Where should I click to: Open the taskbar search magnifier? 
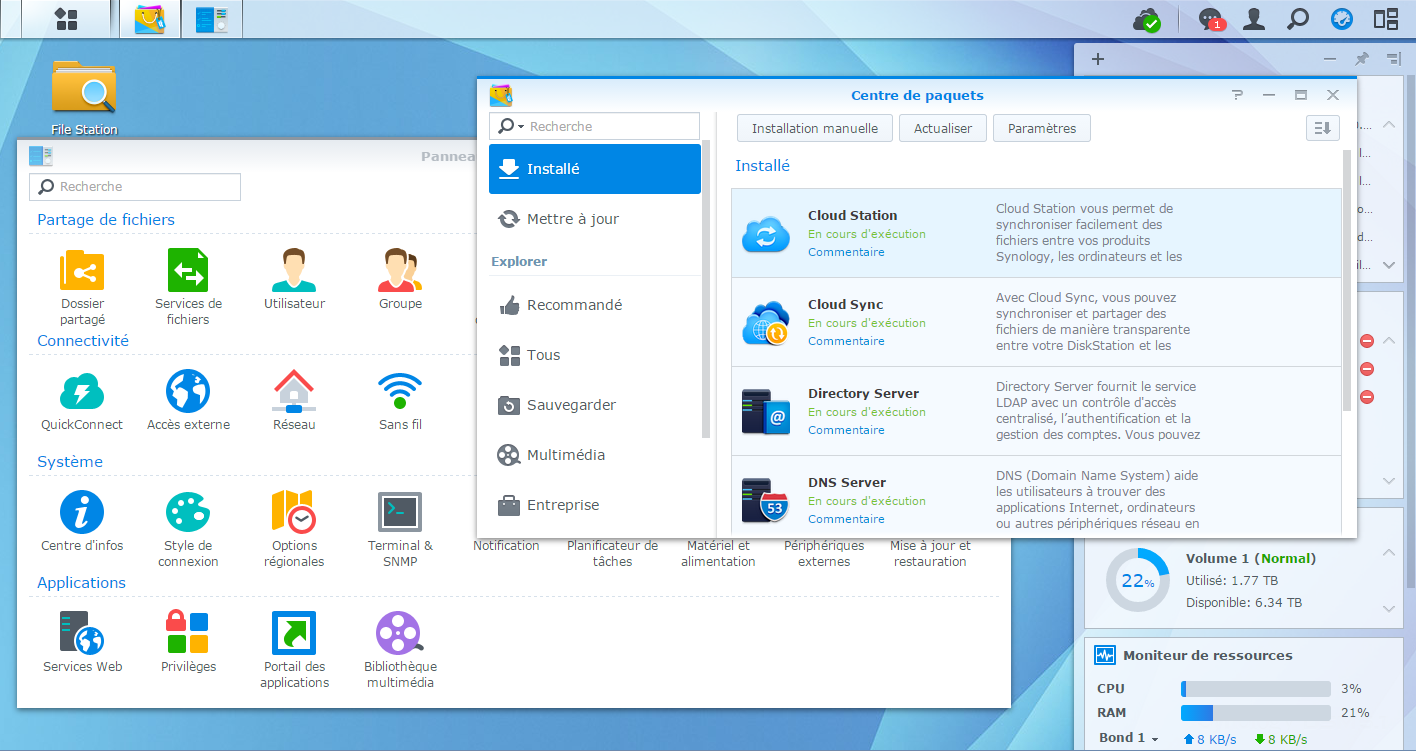click(1298, 19)
